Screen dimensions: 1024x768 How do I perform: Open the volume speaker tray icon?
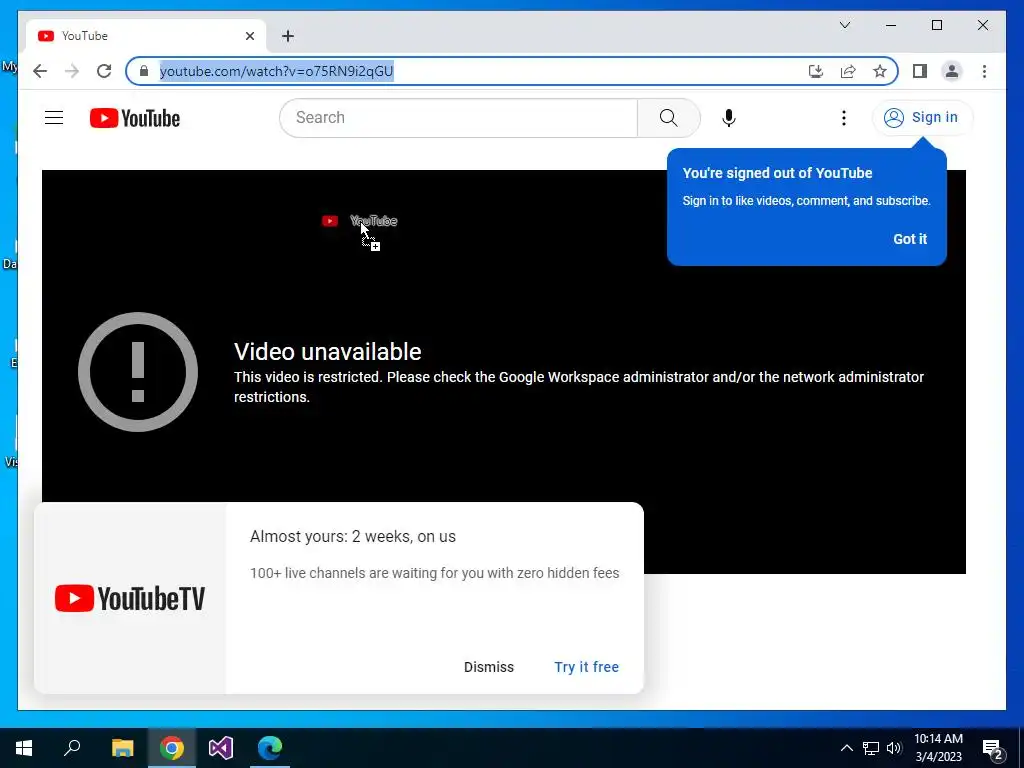coord(893,748)
